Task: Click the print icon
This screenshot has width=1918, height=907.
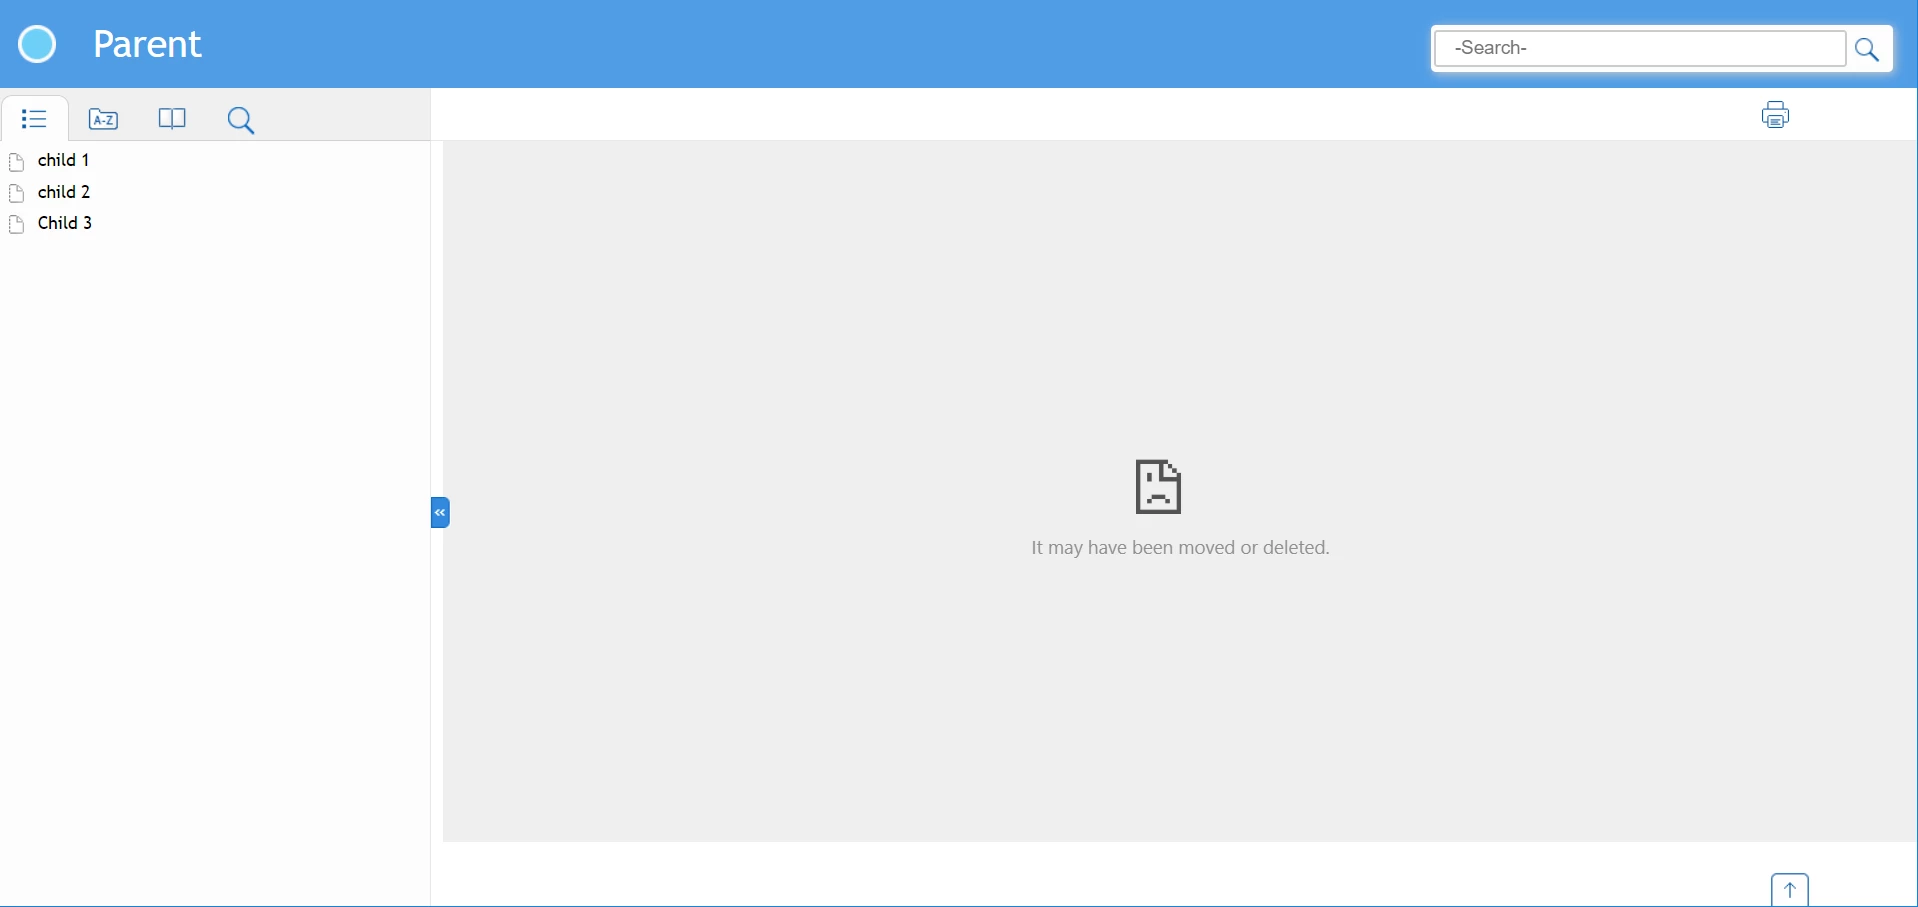Action: (x=1776, y=114)
